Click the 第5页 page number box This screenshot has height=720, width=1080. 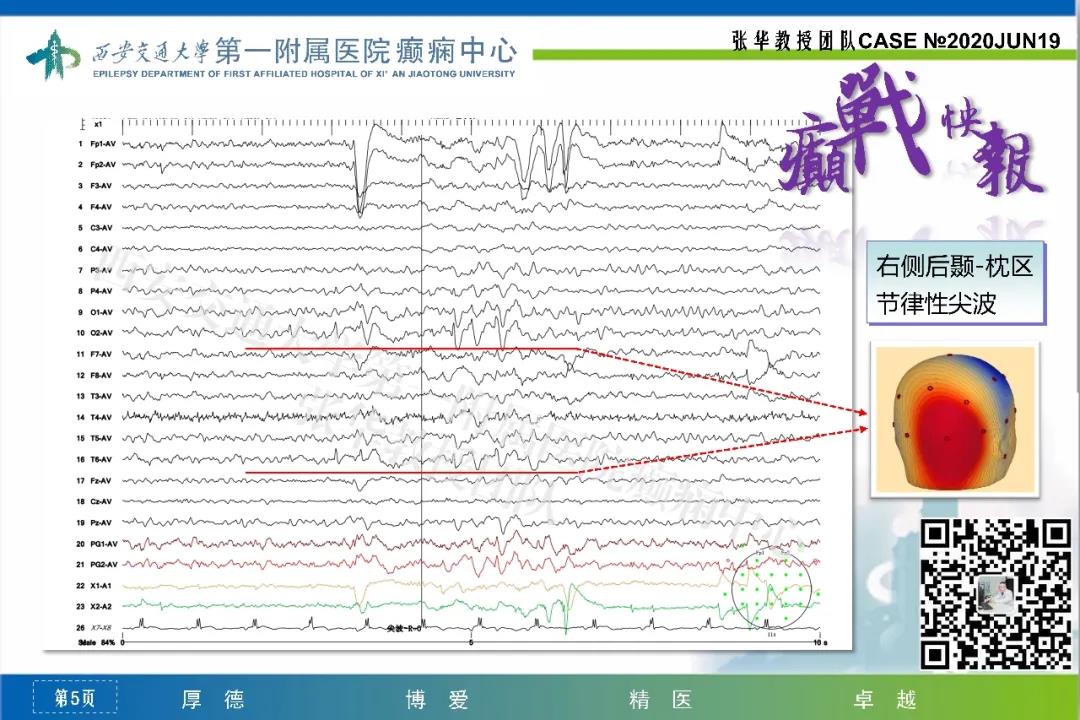[x=74, y=698]
